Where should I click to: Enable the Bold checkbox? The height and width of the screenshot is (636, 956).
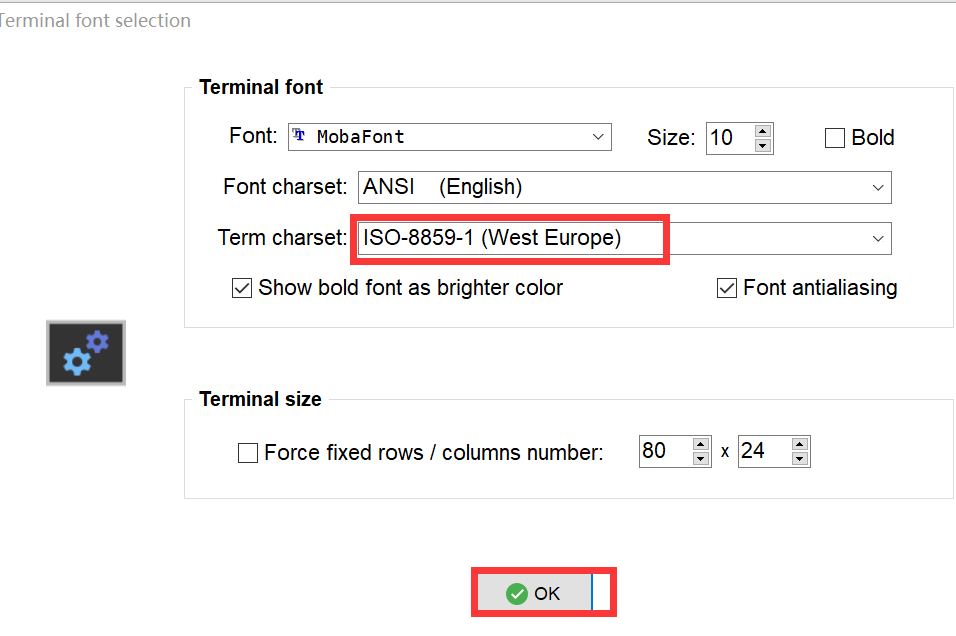(x=835, y=138)
